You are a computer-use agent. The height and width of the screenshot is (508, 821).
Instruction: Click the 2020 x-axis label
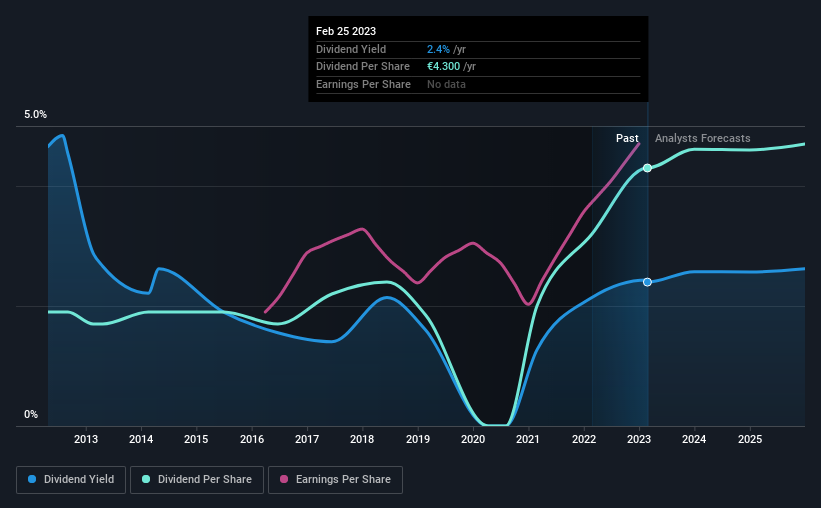tap(473, 439)
